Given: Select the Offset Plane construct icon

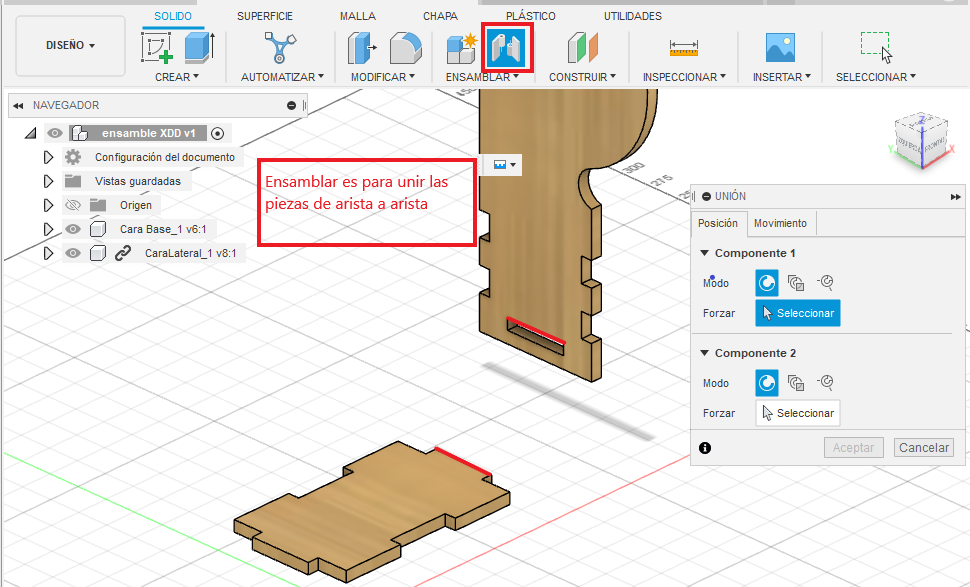Looking at the screenshot, I should (x=583, y=48).
